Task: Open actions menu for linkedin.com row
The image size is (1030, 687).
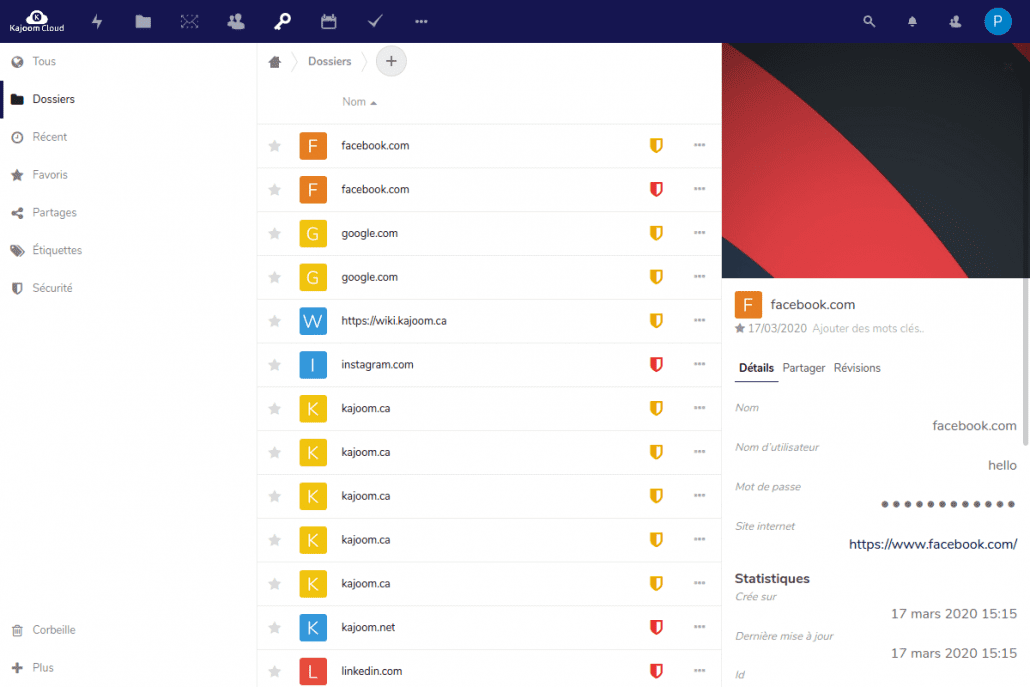Action: tap(699, 671)
